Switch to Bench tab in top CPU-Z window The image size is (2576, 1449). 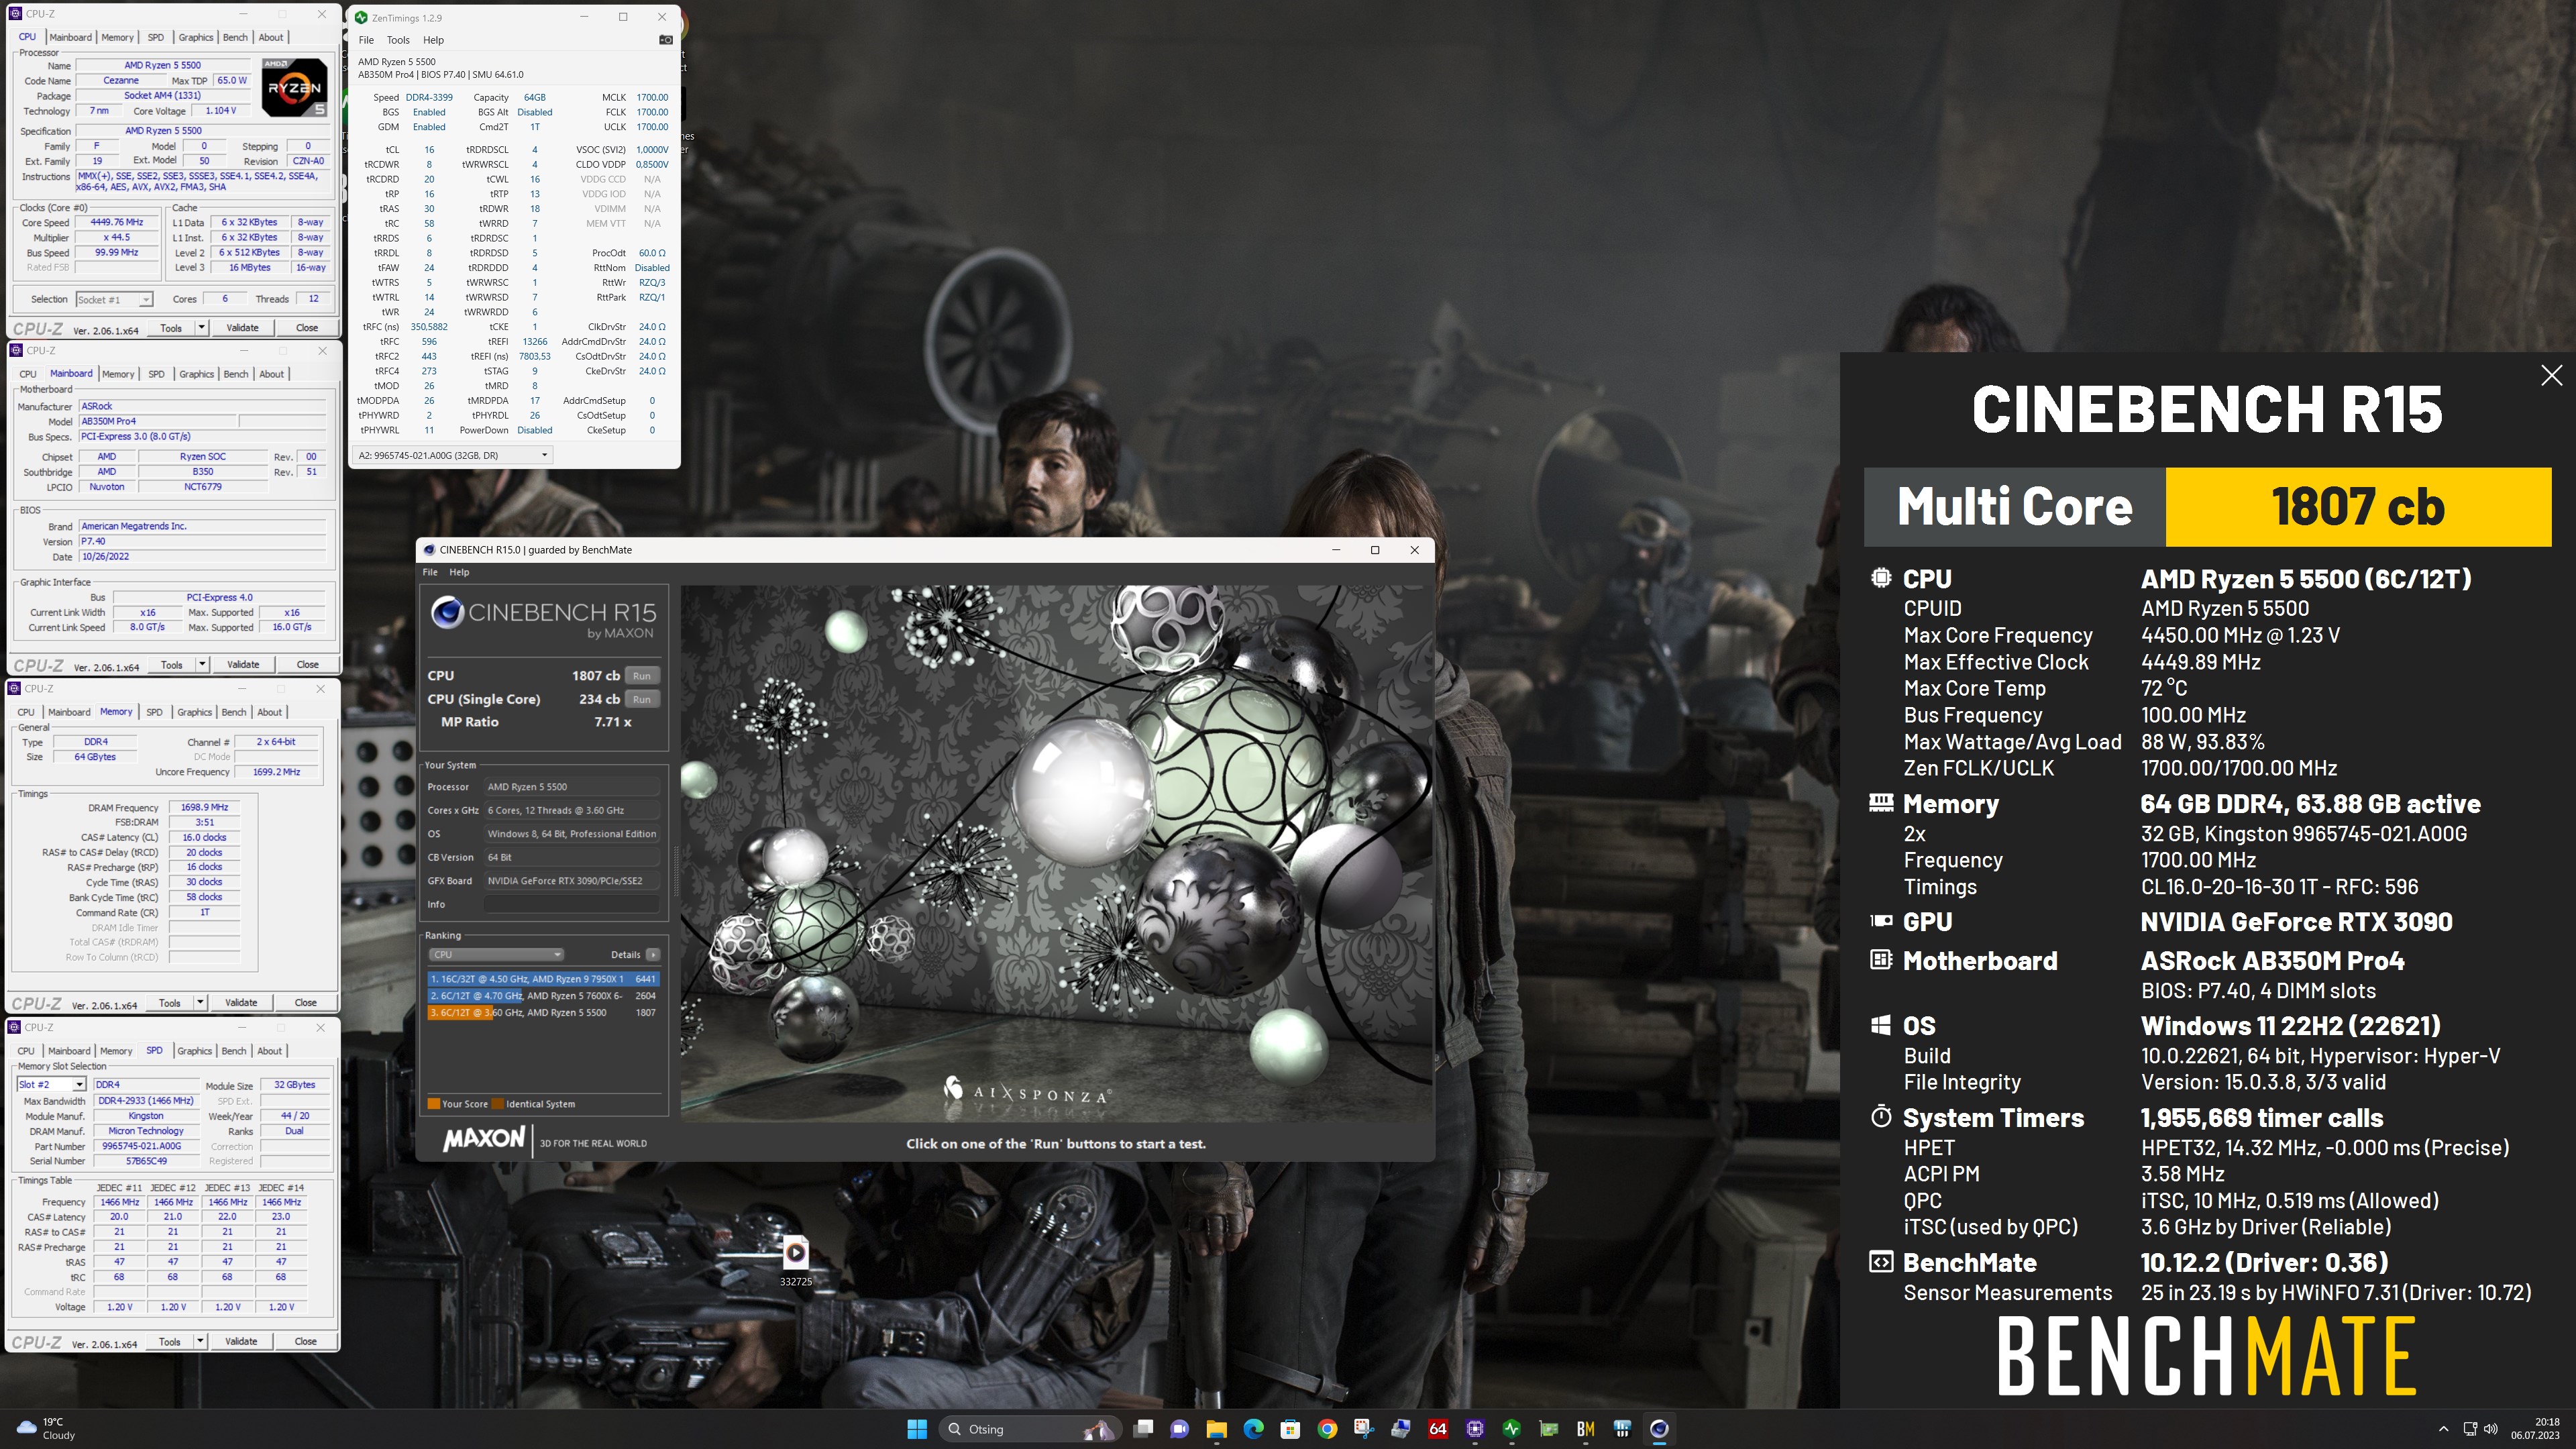235,37
